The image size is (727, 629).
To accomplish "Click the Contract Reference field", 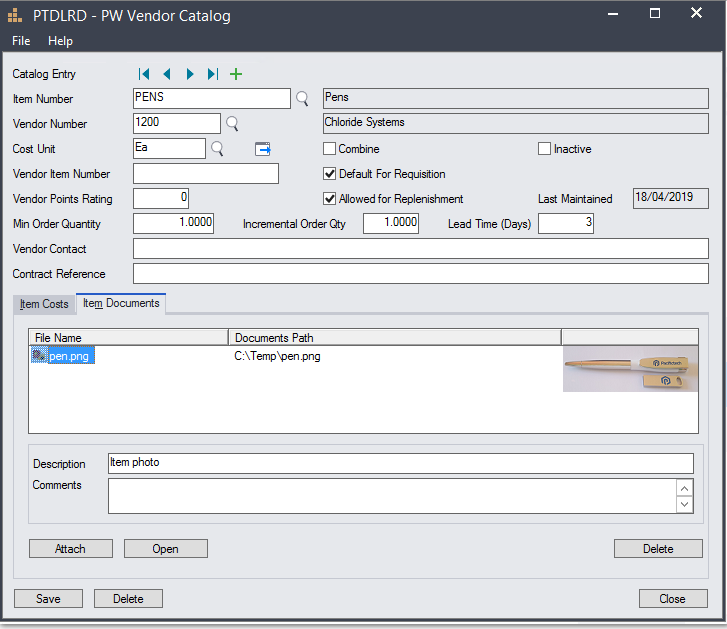I will pyautogui.click(x=421, y=274).
